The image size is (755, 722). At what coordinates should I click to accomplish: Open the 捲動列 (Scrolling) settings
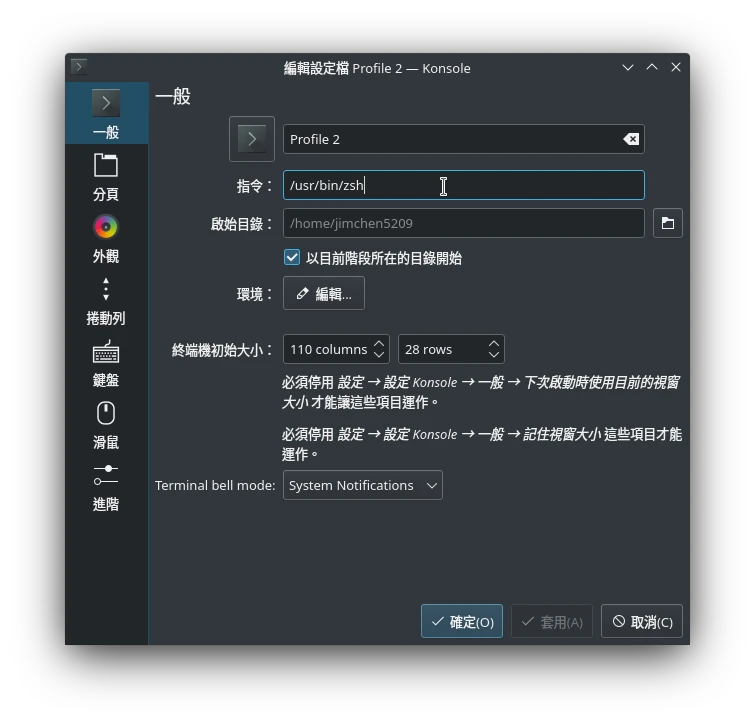(x=106, y=301)
